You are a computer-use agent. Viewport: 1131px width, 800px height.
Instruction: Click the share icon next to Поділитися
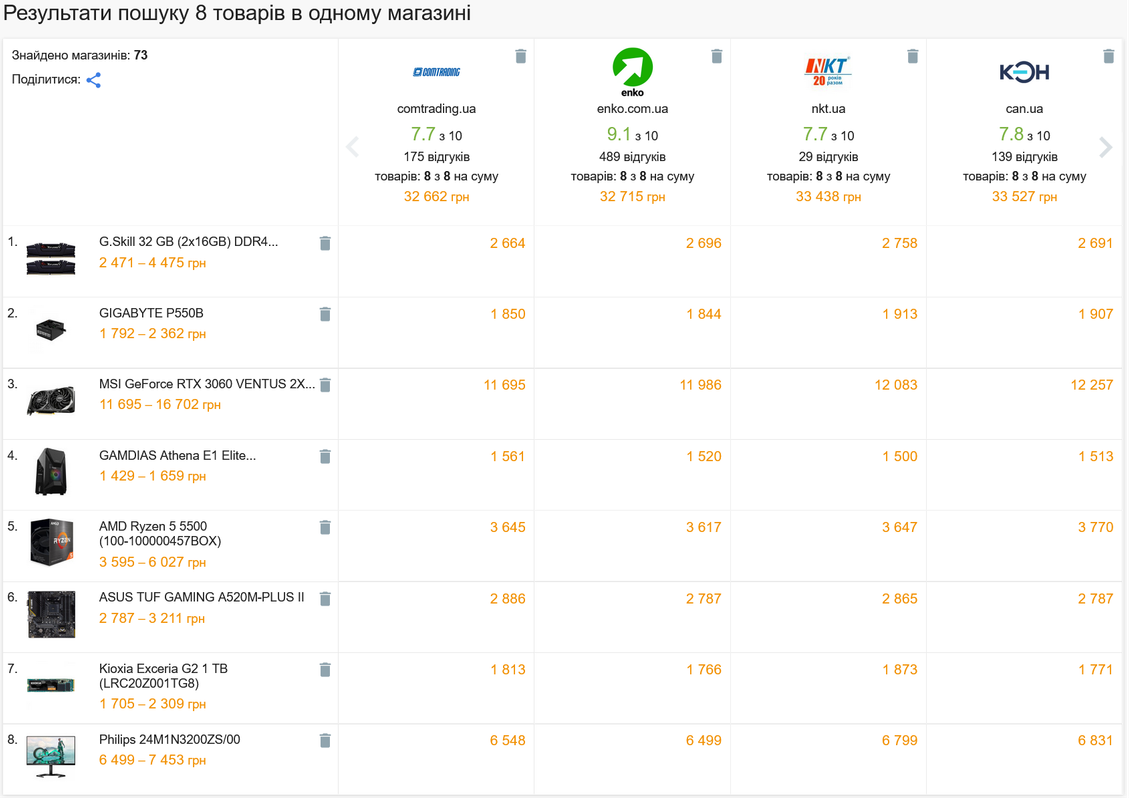(94, 80)
